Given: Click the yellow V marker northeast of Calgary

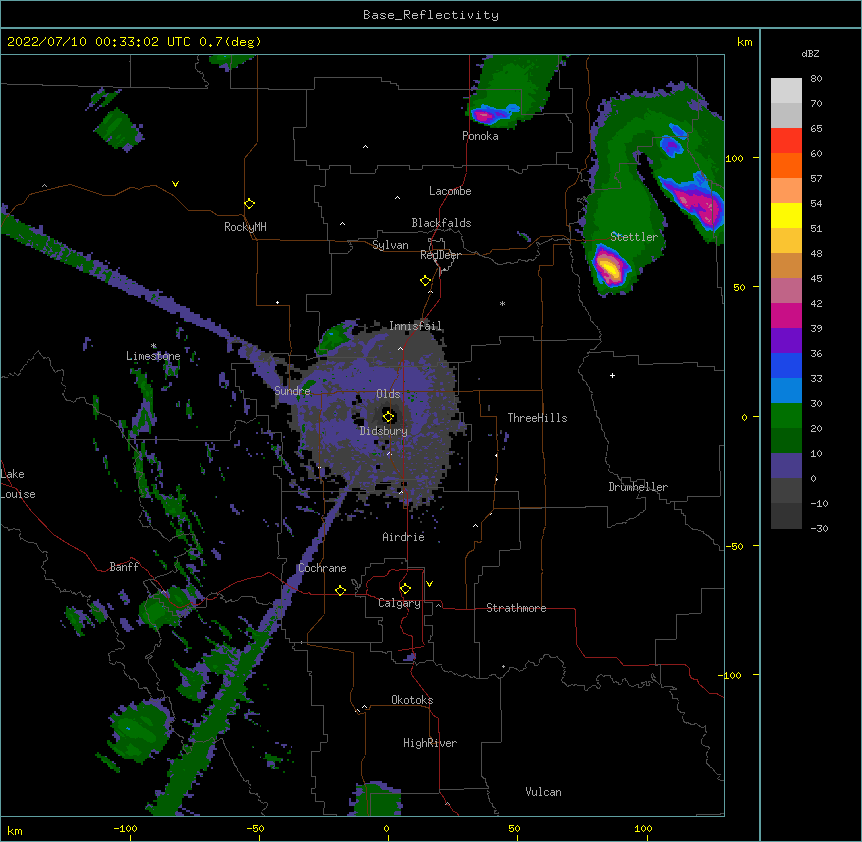Looking at the screenshot, I should (429, 584).
